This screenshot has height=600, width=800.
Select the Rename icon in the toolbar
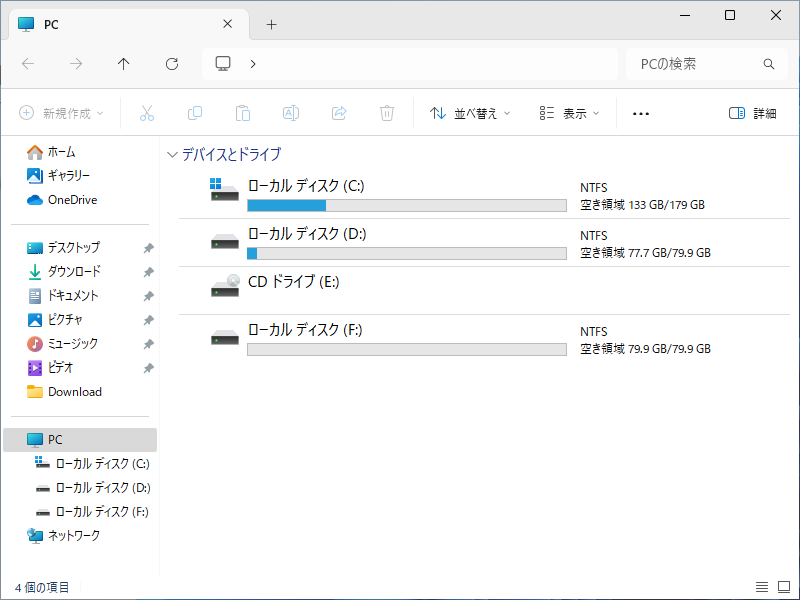[x=291, y=113]
